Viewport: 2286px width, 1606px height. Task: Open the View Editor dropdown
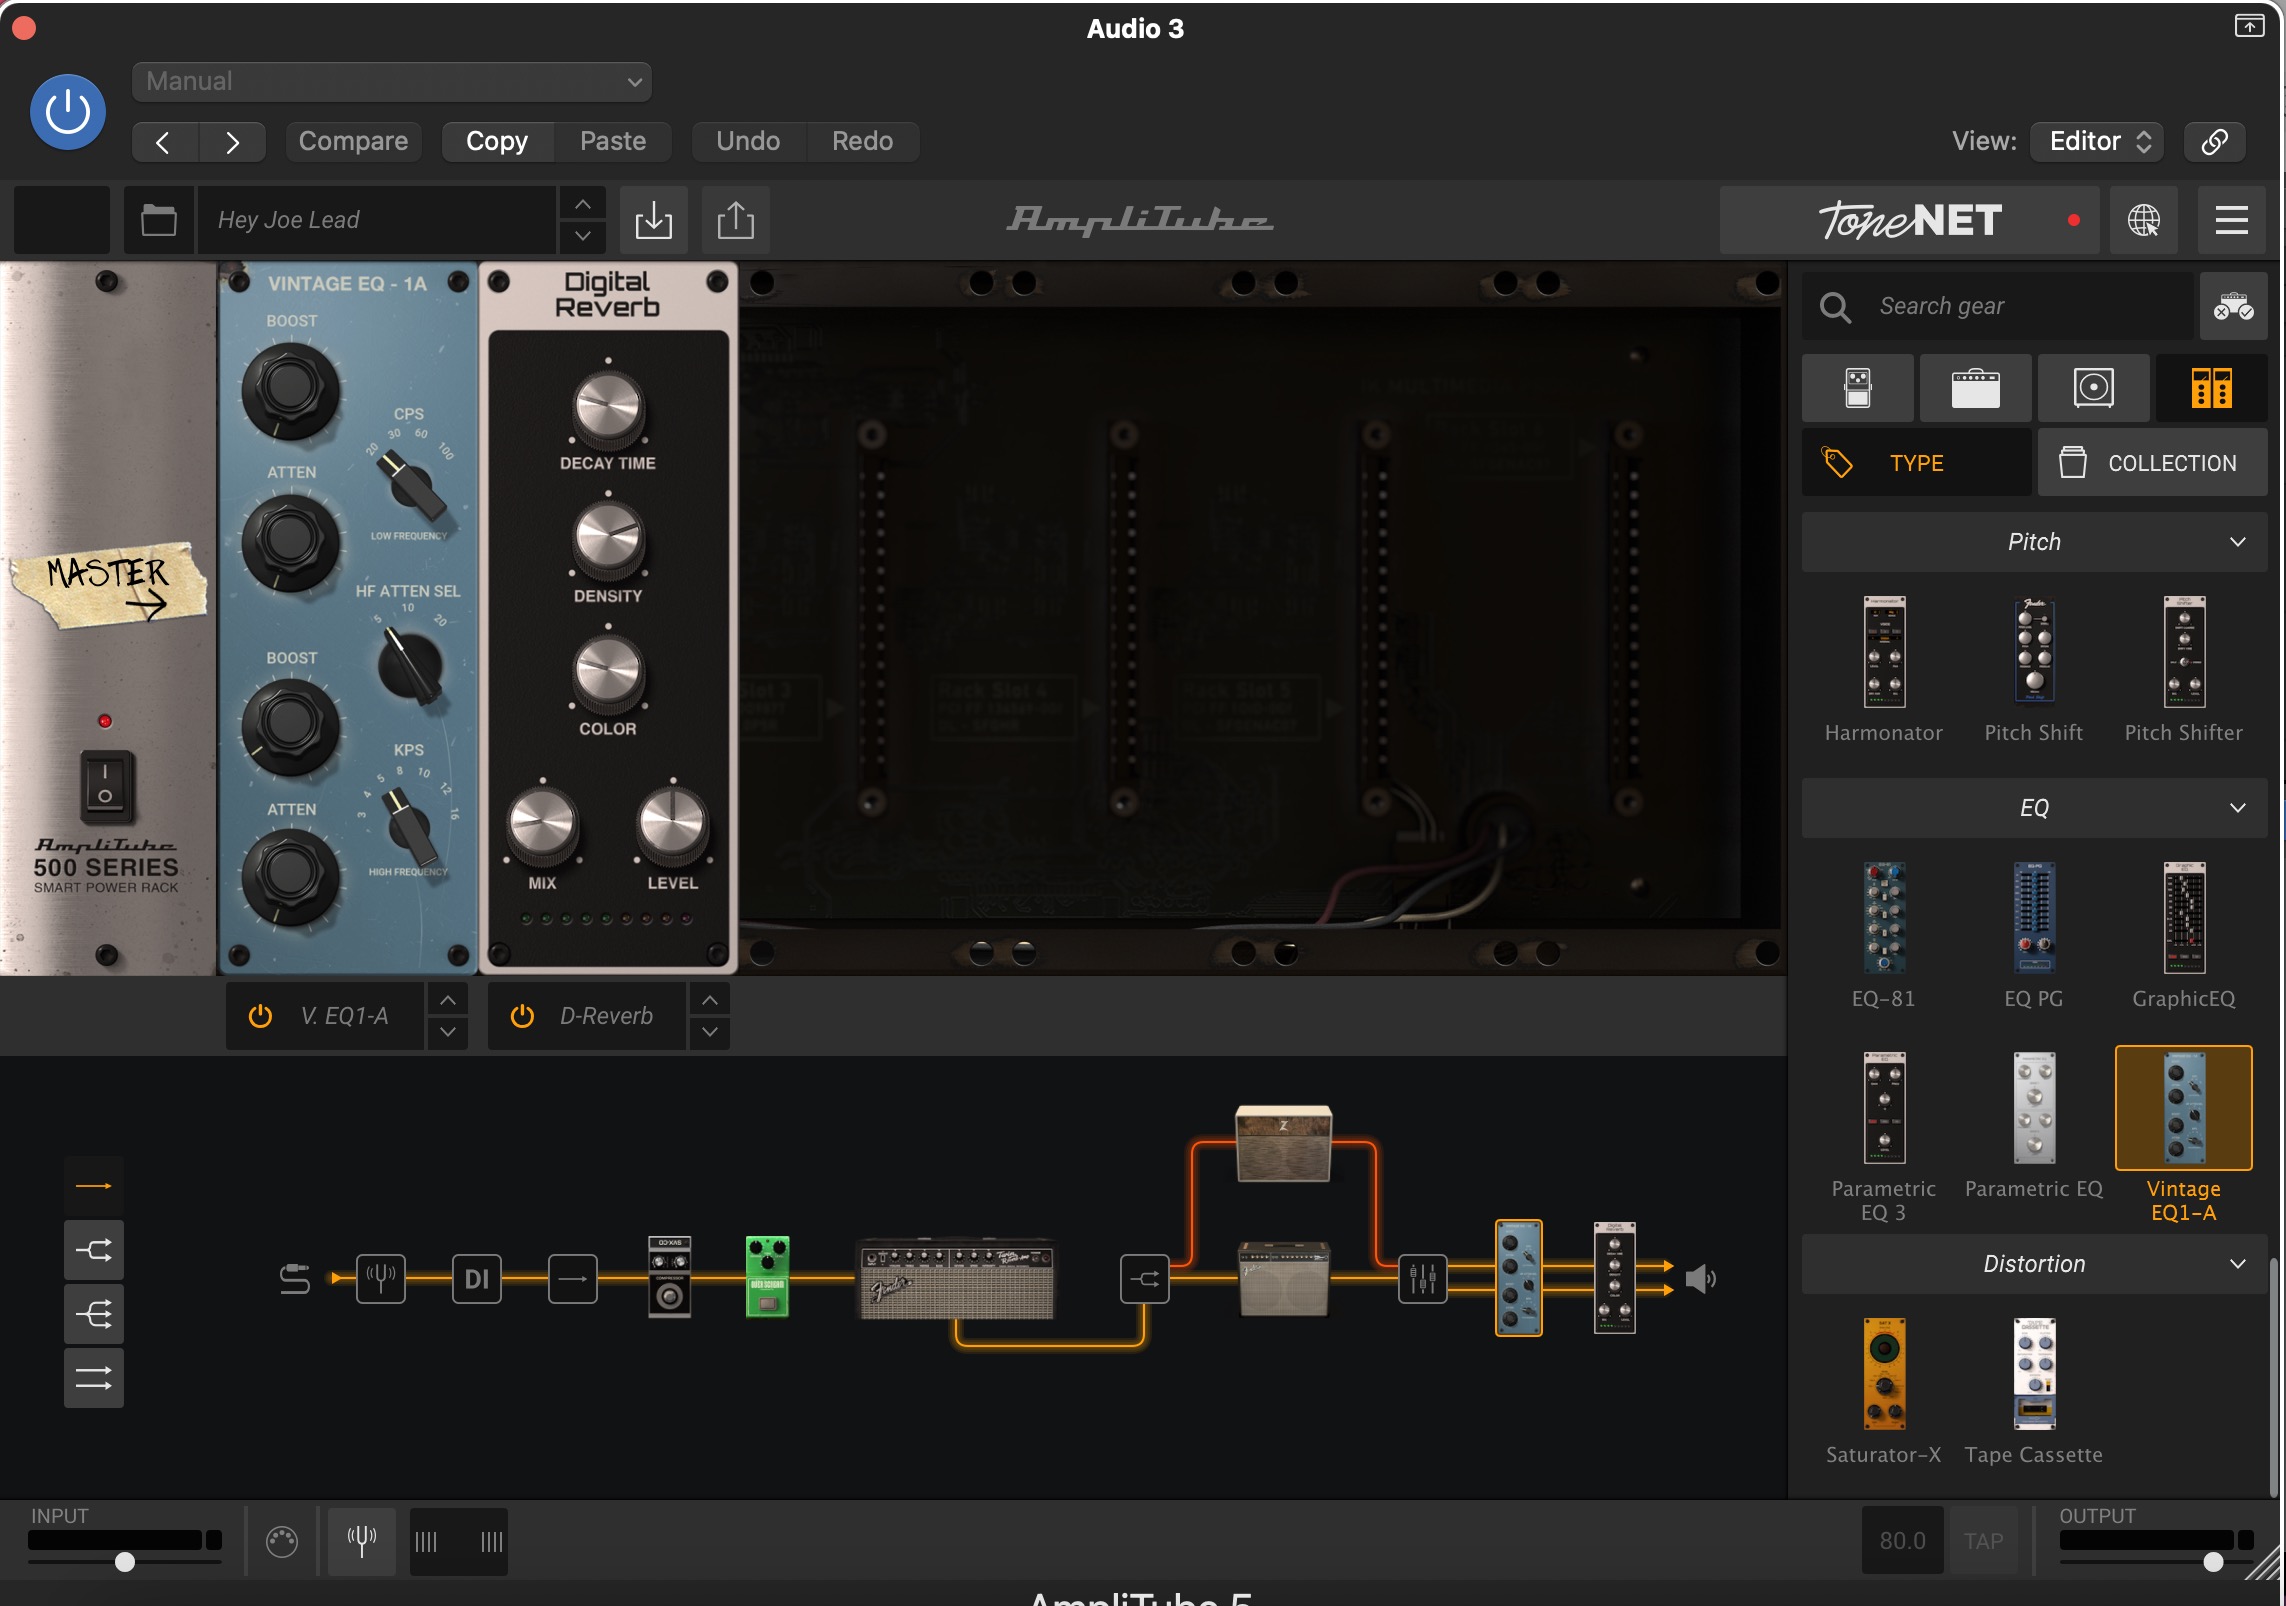(x=2097, y=141)
